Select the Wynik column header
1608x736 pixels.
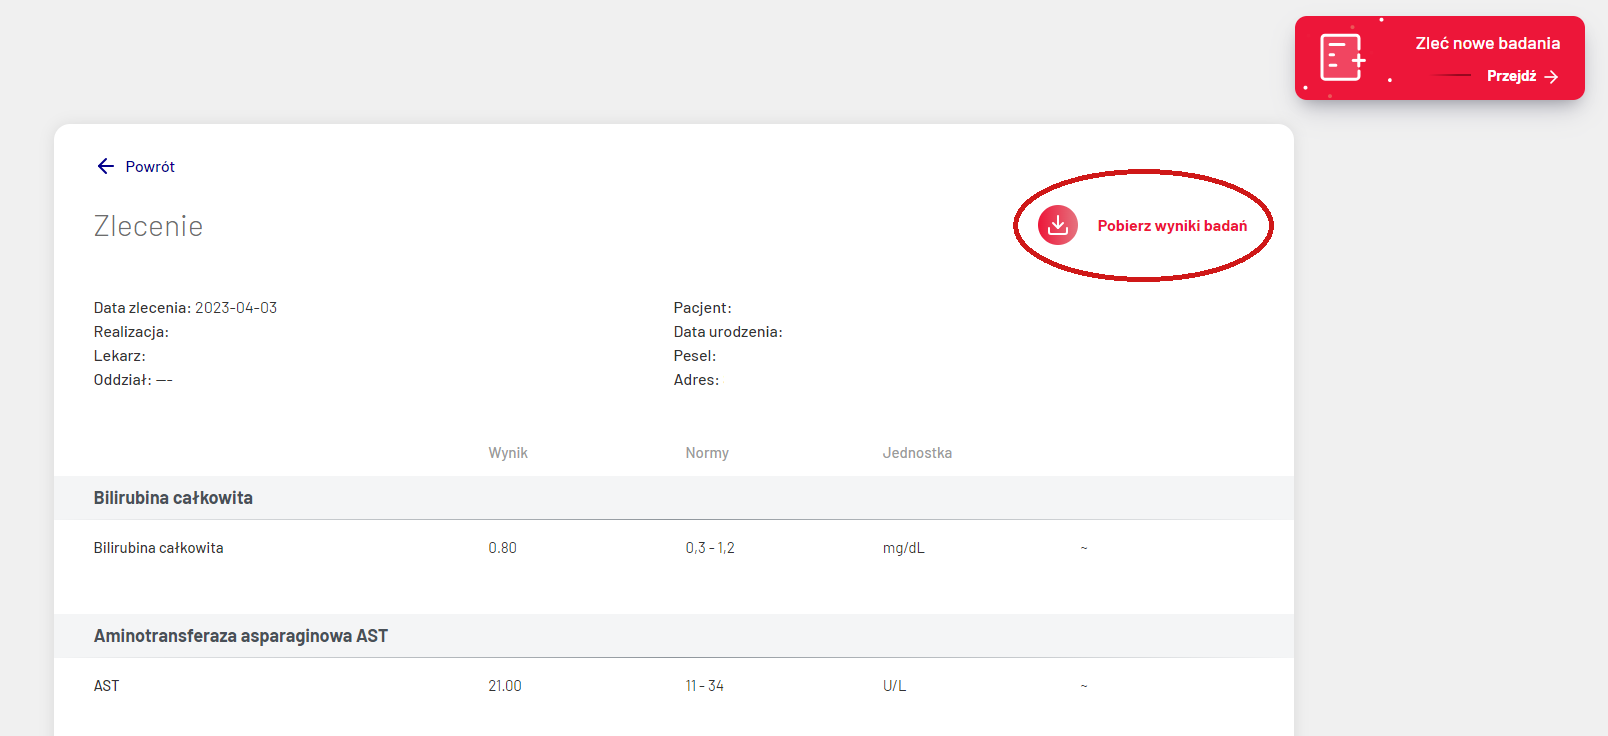[508, 453]
